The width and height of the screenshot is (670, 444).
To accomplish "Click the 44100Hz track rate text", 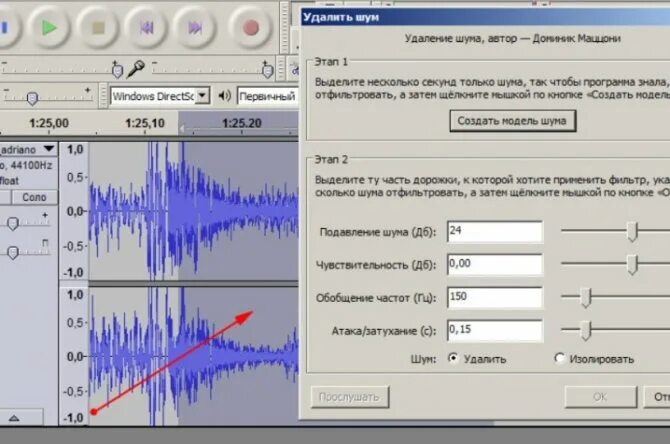I will pos(31,165).
